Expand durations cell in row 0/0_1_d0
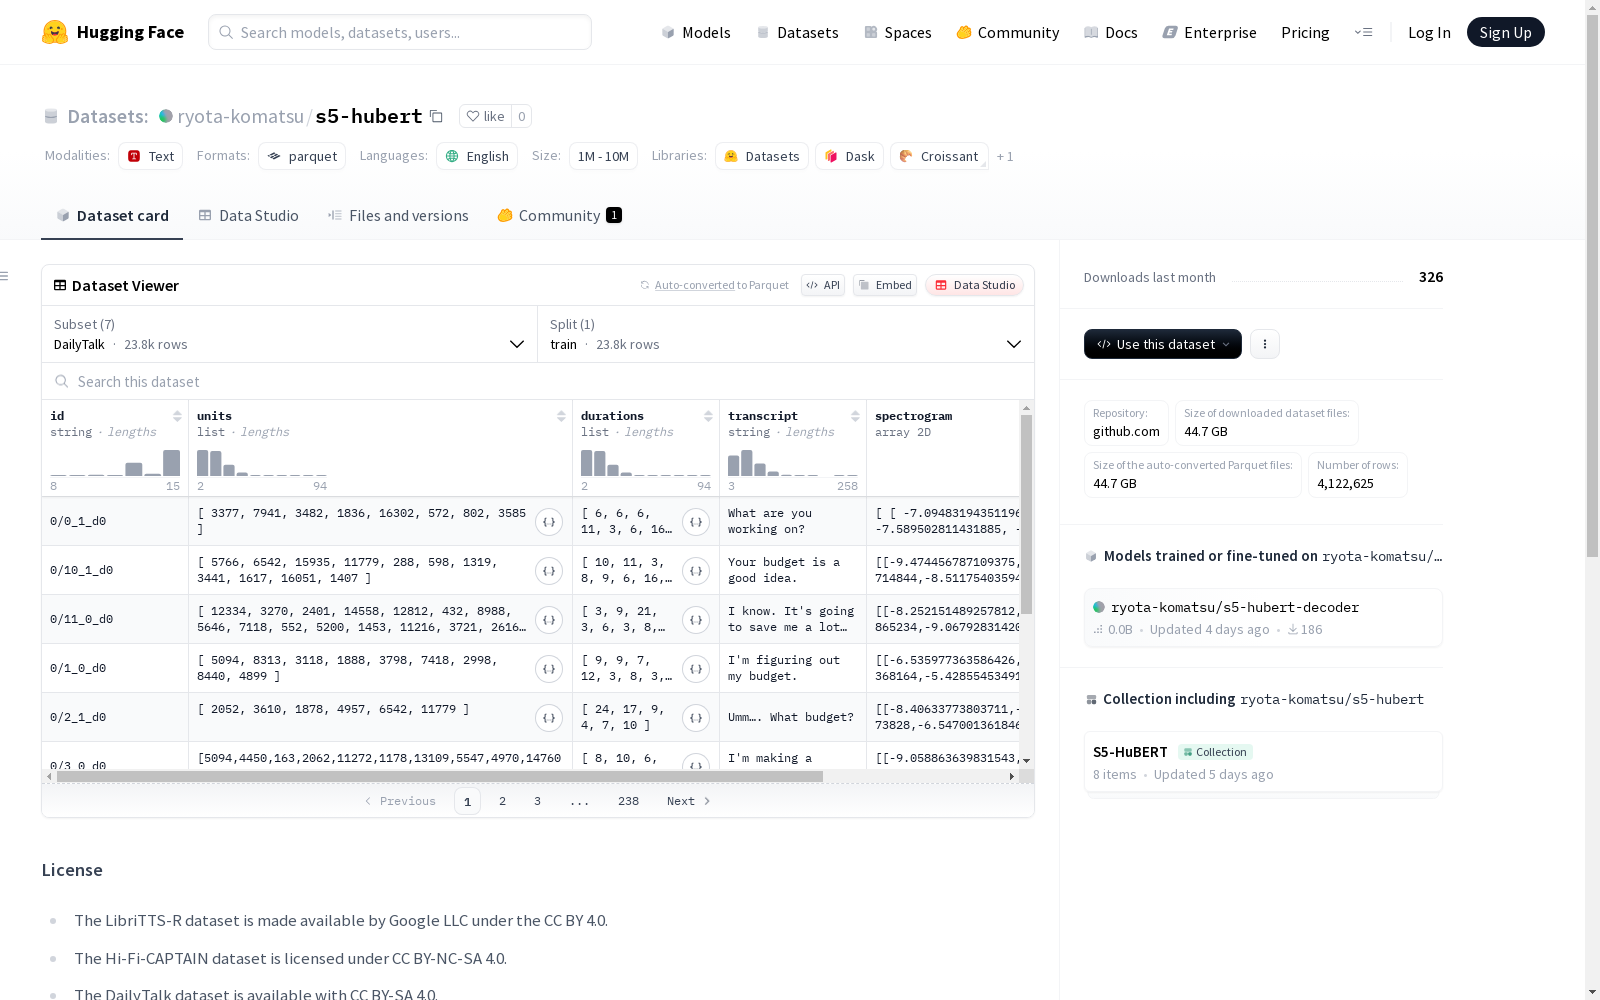Viewport: 1600px width, 1000px height. [696, 522]
